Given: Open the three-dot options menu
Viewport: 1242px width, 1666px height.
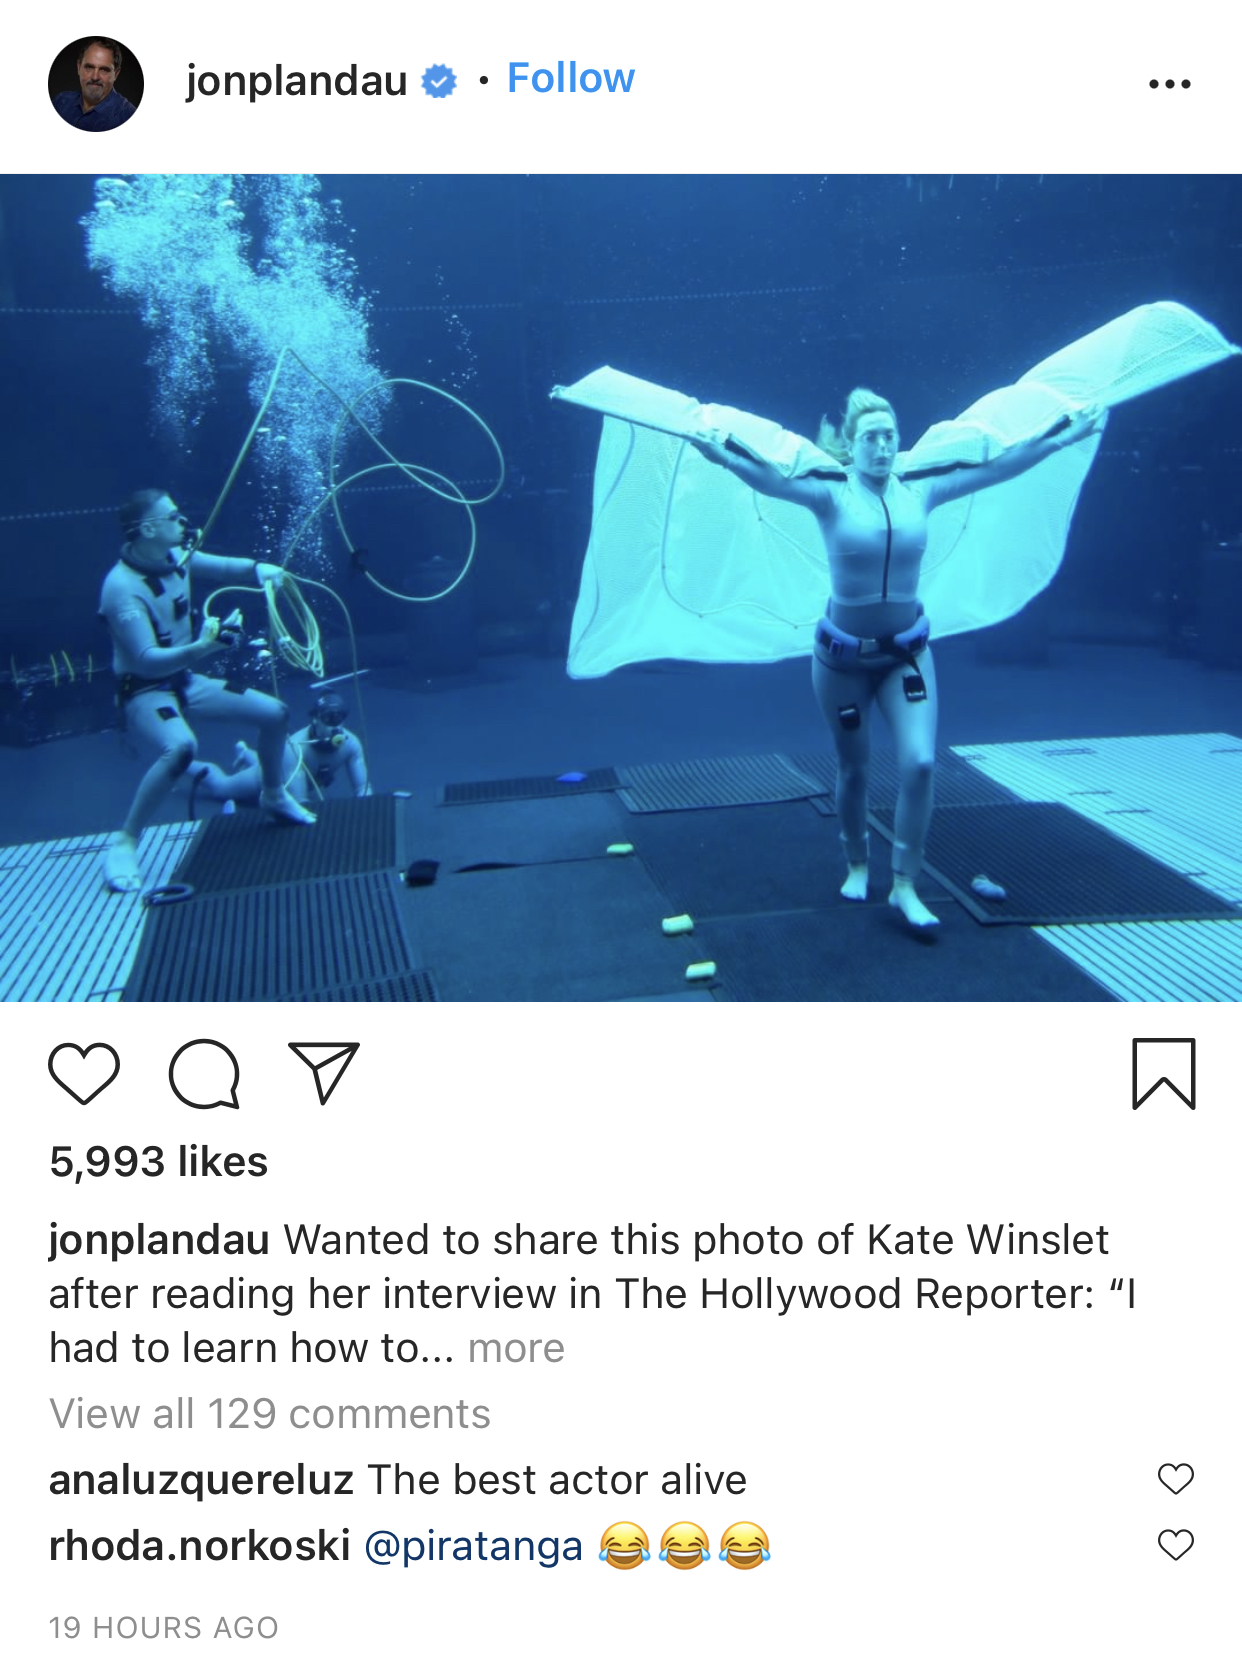Looking at the screenshot, I should (x=1170, y=84).
